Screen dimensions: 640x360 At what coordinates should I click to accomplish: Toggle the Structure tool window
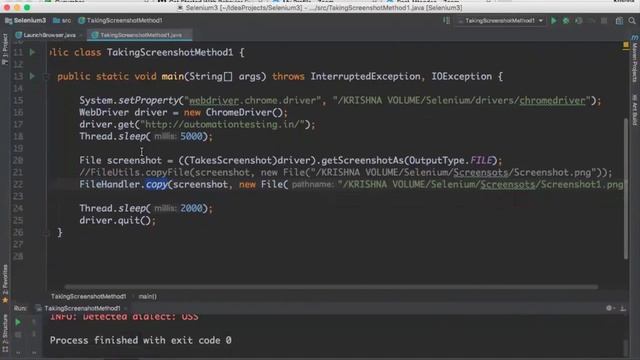(x=5, y=333)
